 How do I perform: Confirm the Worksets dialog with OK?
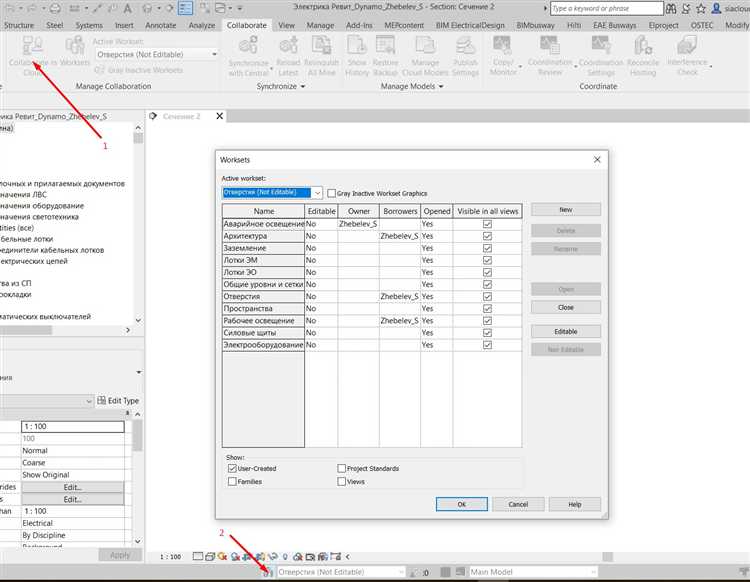[462, 504]
